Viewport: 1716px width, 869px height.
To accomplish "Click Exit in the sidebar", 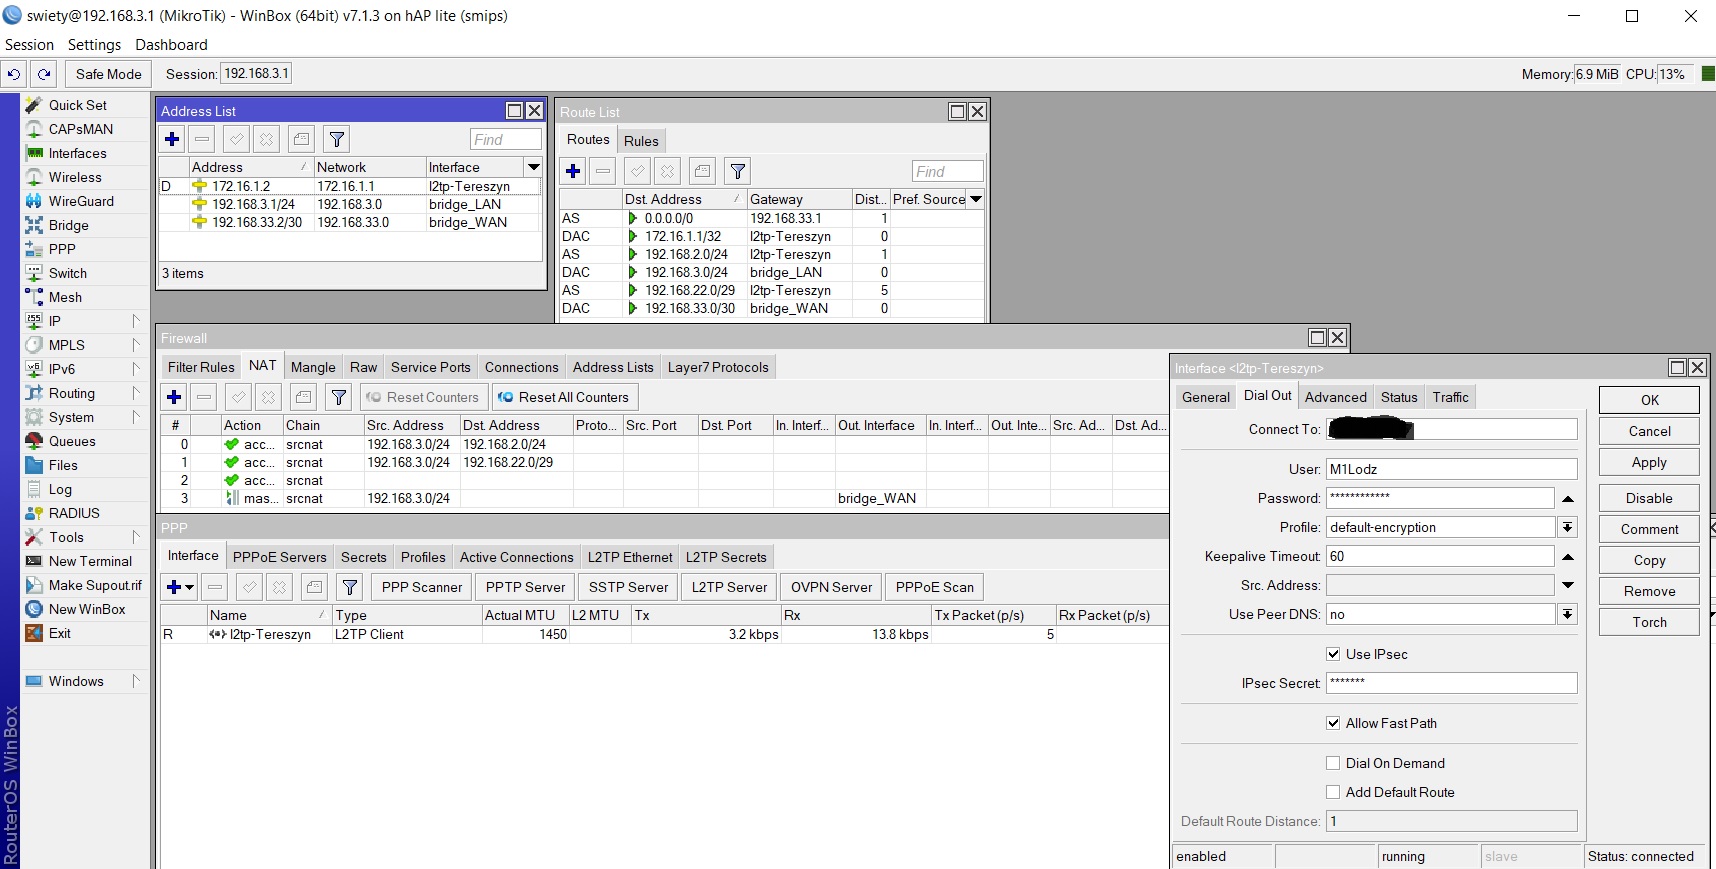I will pyautogui.click(x=60, y=633).
